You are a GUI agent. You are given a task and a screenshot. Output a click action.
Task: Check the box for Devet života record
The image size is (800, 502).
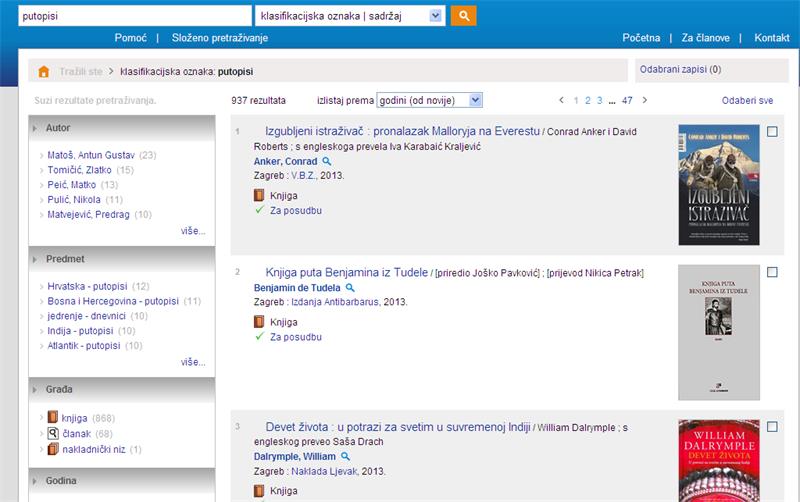(772, 427)
